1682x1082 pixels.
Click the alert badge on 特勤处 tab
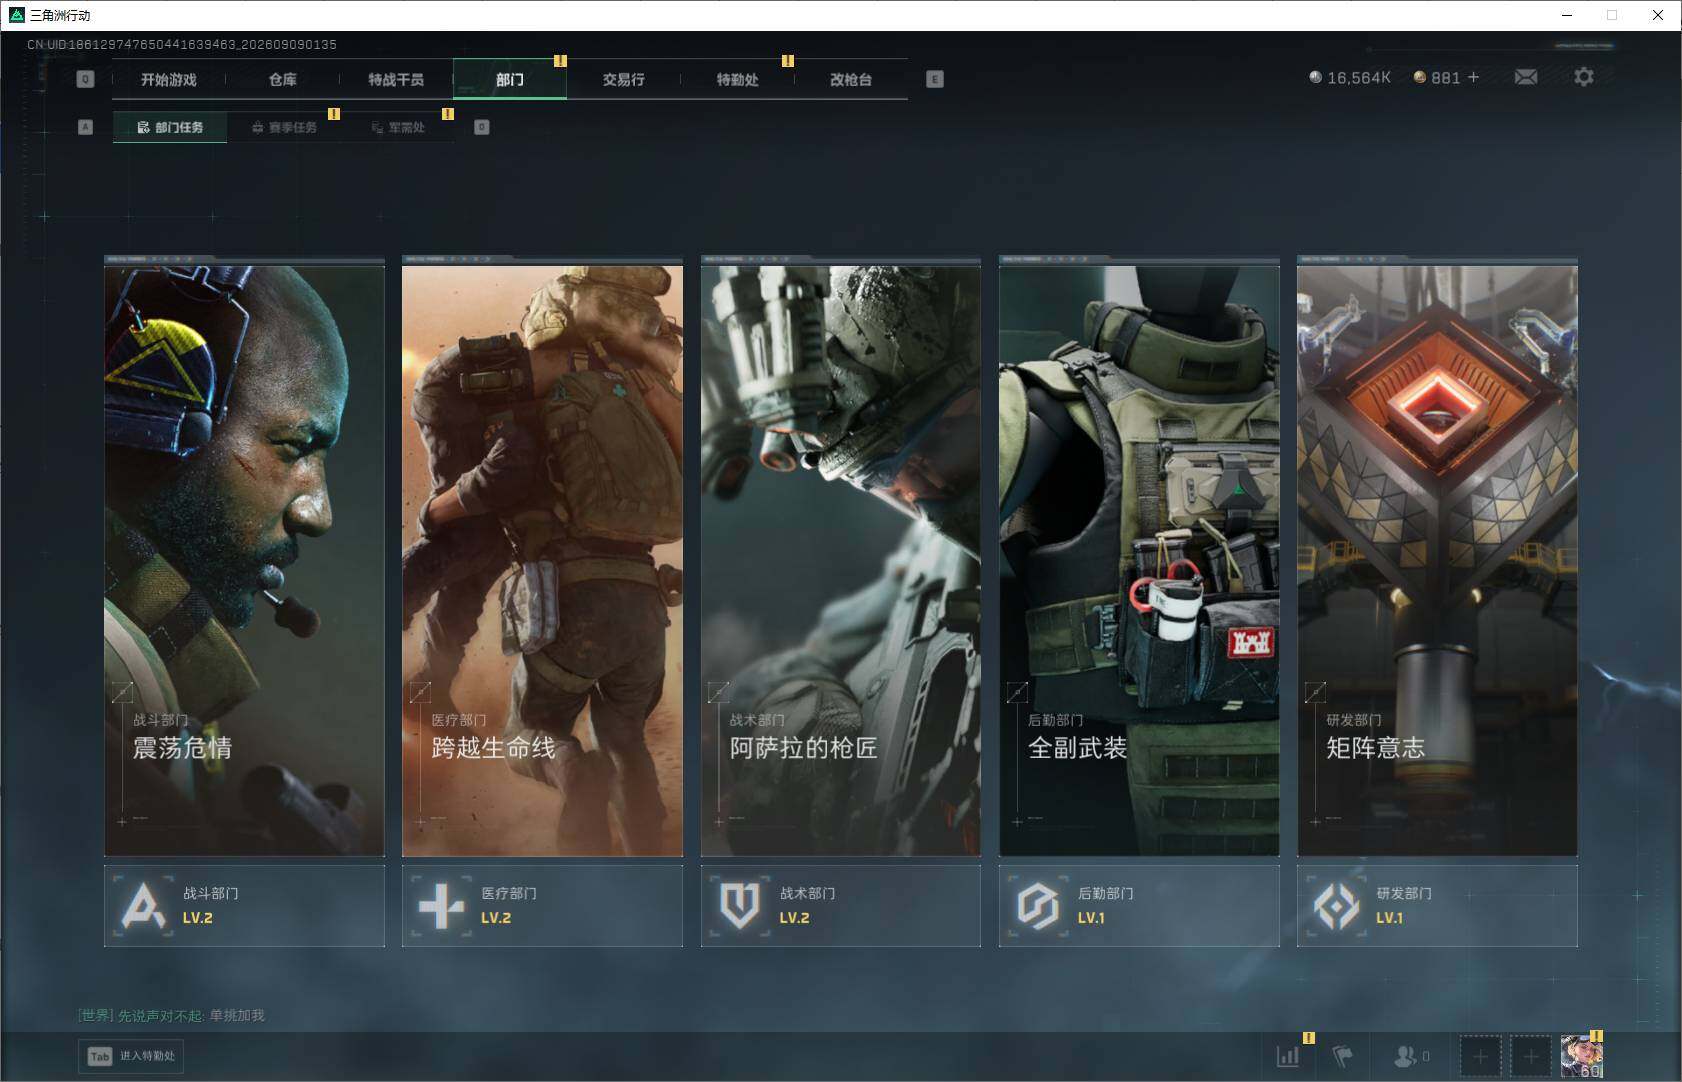788,61
